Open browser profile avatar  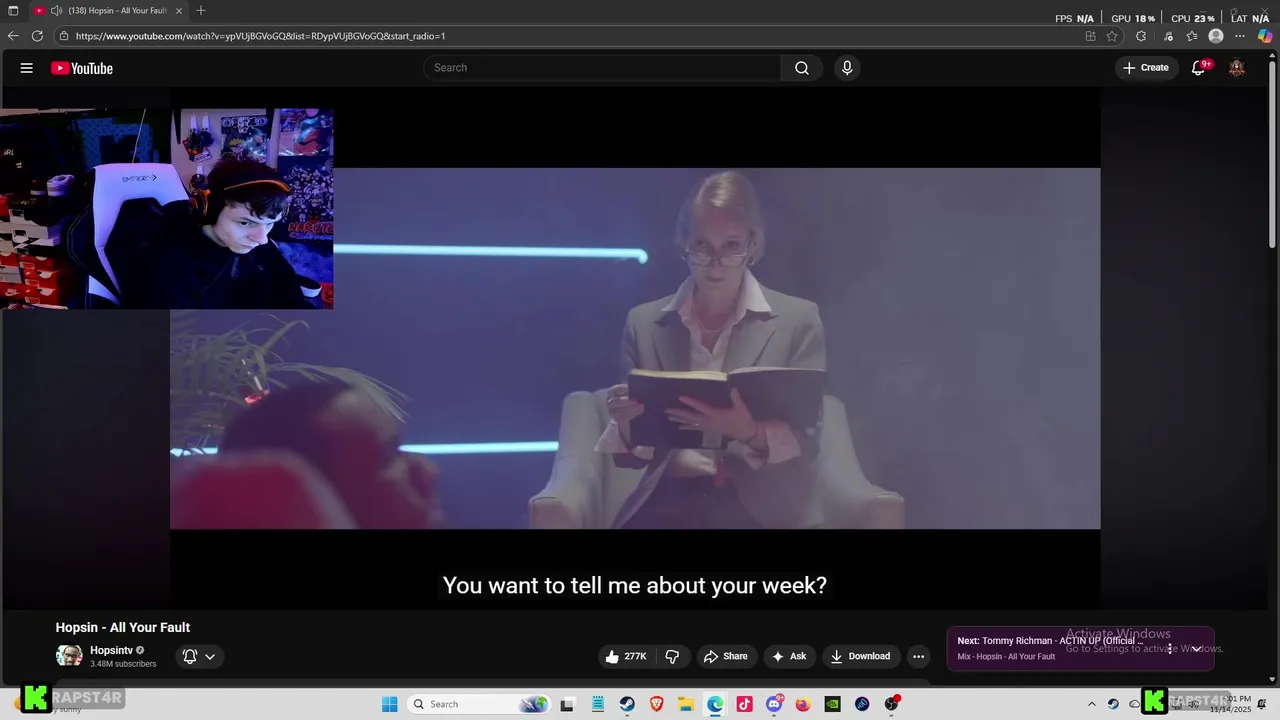[1216, 36]
